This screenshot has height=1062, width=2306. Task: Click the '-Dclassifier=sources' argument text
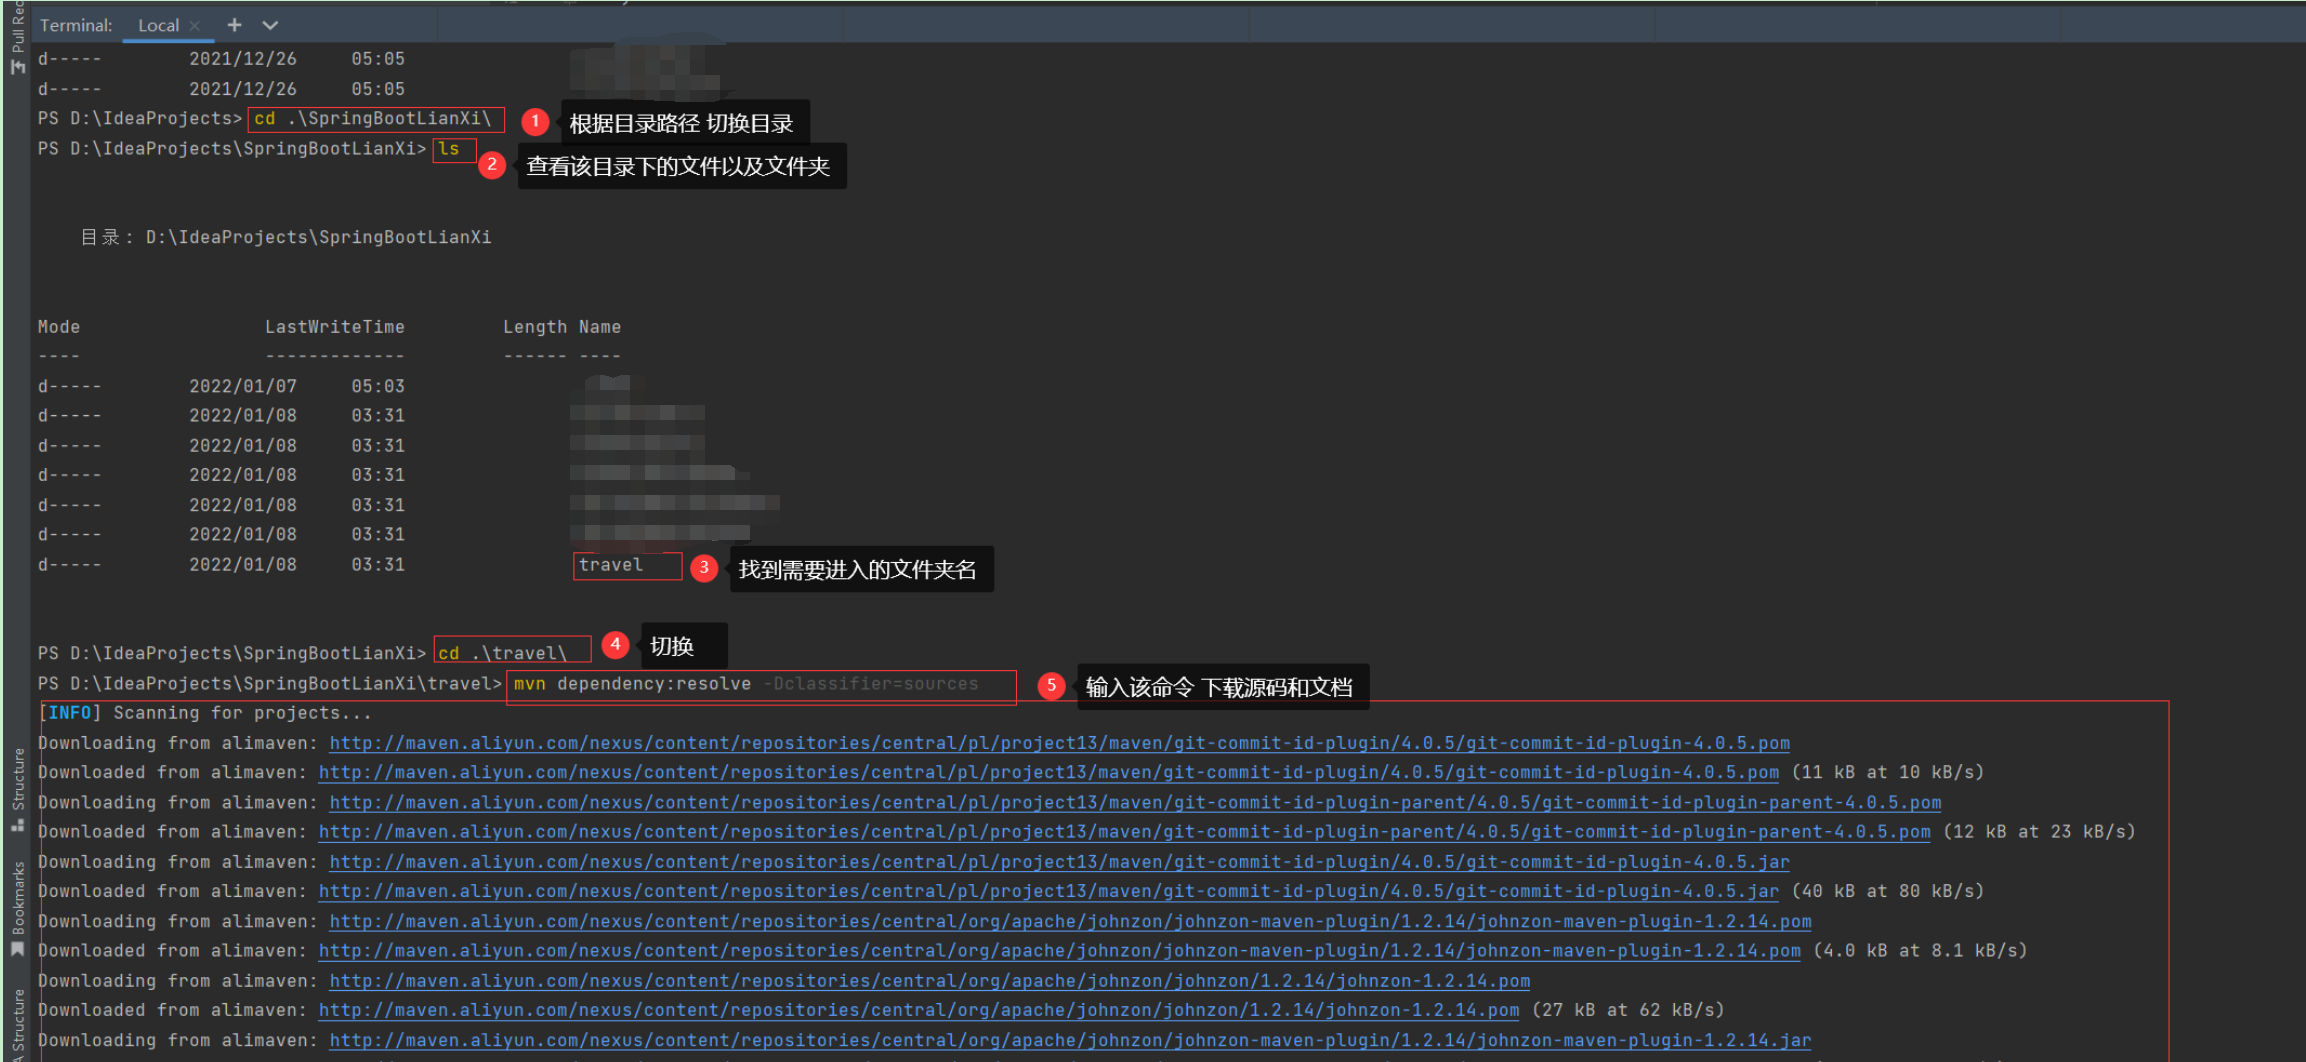871,683
